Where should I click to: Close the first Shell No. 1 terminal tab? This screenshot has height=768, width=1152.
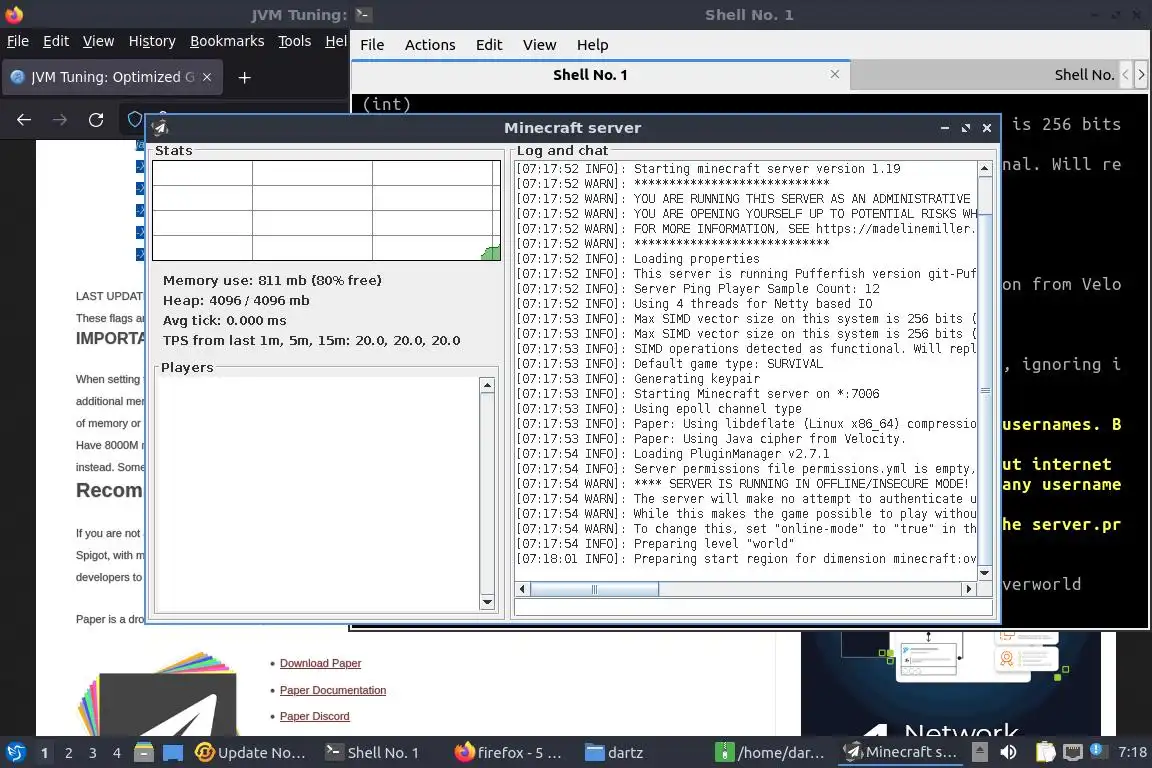[x=835, y=74]
